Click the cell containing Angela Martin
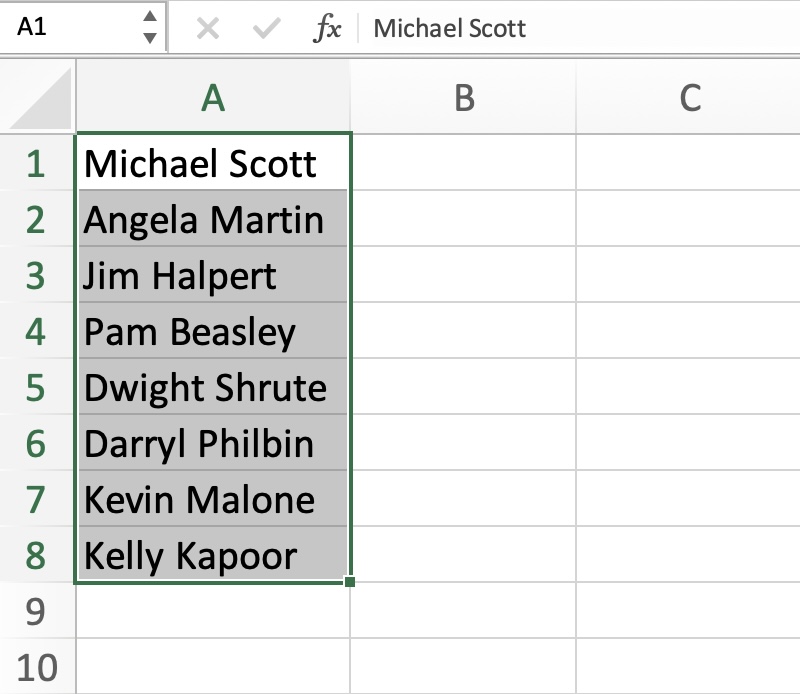Image resolution: width=800 pixels, height=694 pixels. (213, 218)
